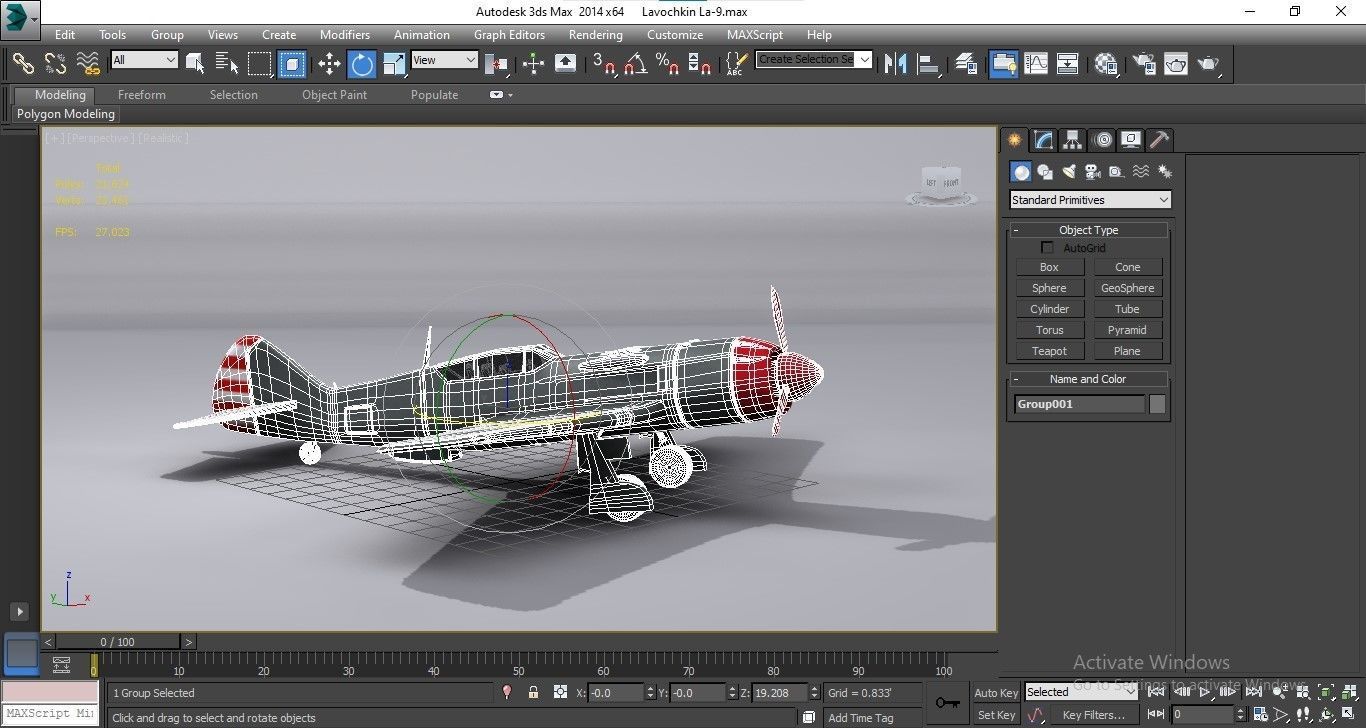
Task: Toggle the Angle Snap button
Action: pos(635,64)
